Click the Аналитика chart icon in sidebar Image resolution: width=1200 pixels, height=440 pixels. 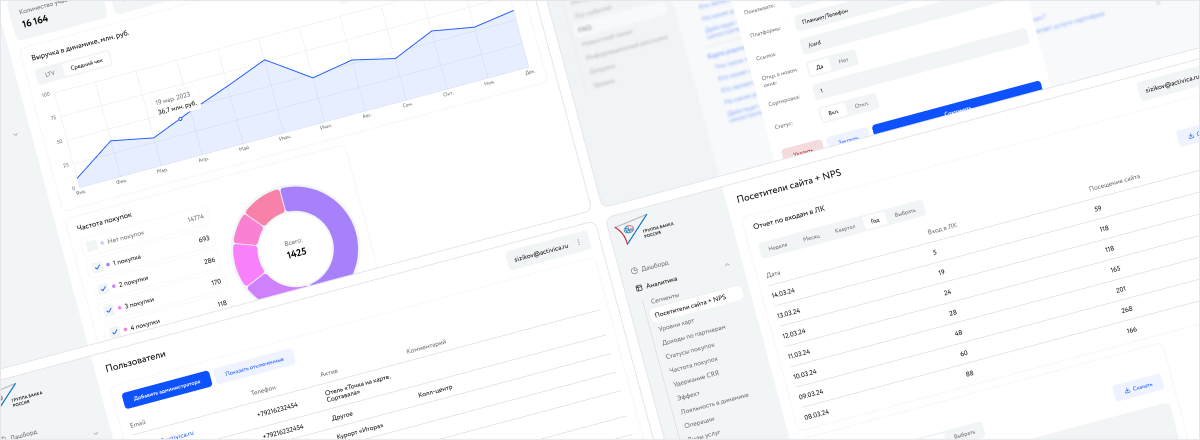(x=639, y=287)
